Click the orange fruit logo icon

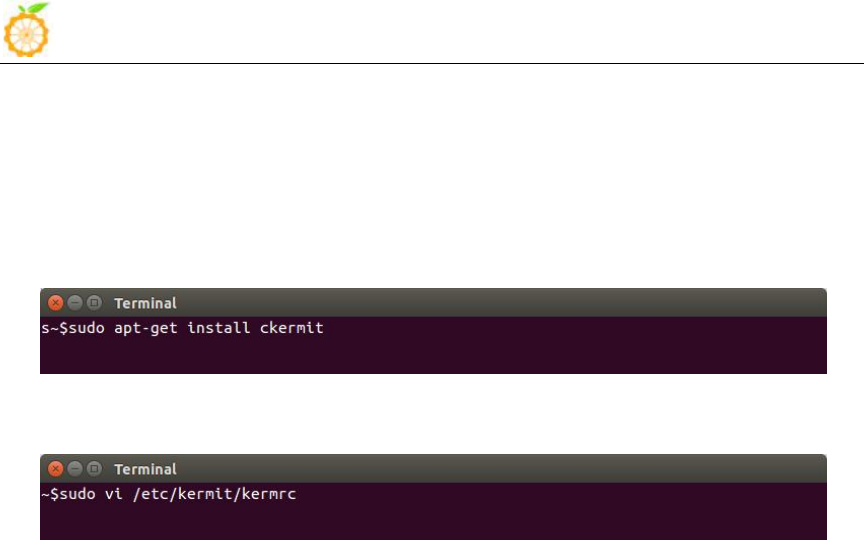pos(27,30)
